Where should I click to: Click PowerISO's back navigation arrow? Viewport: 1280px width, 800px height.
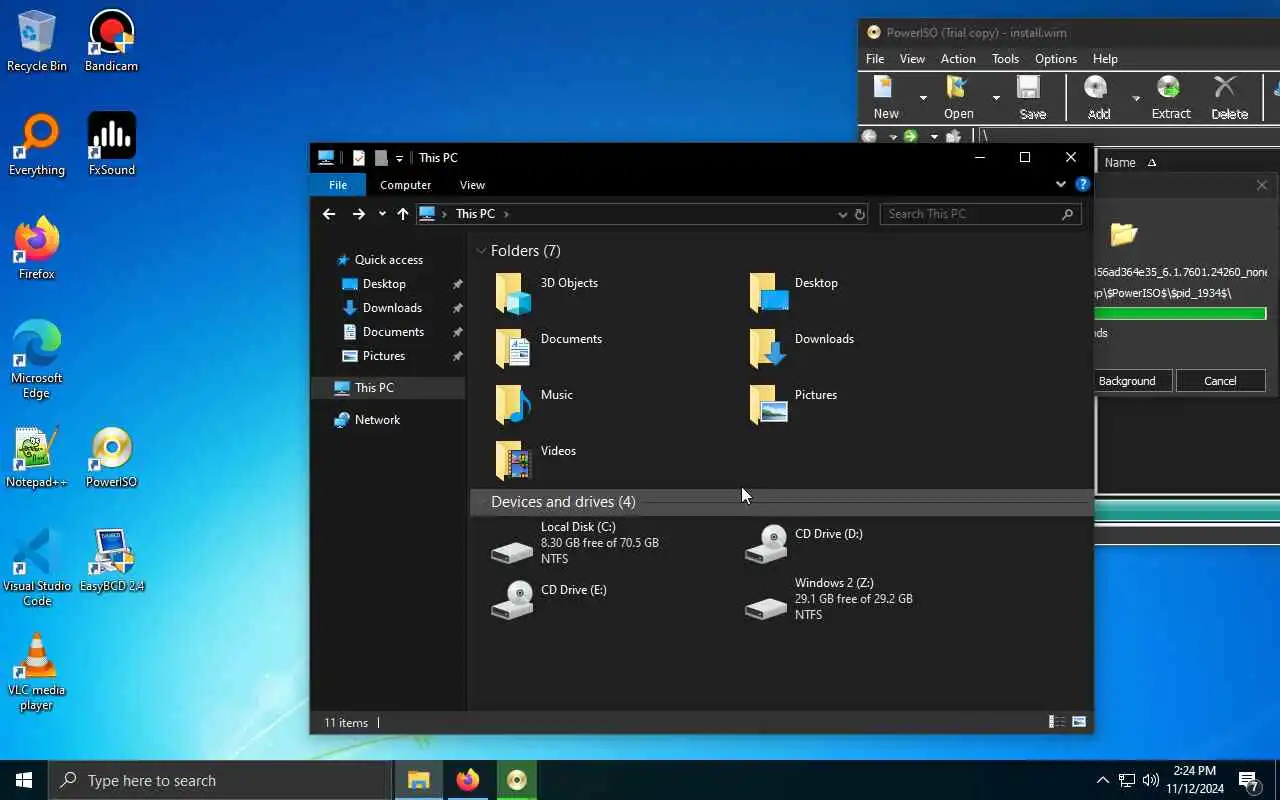point(869,137)
